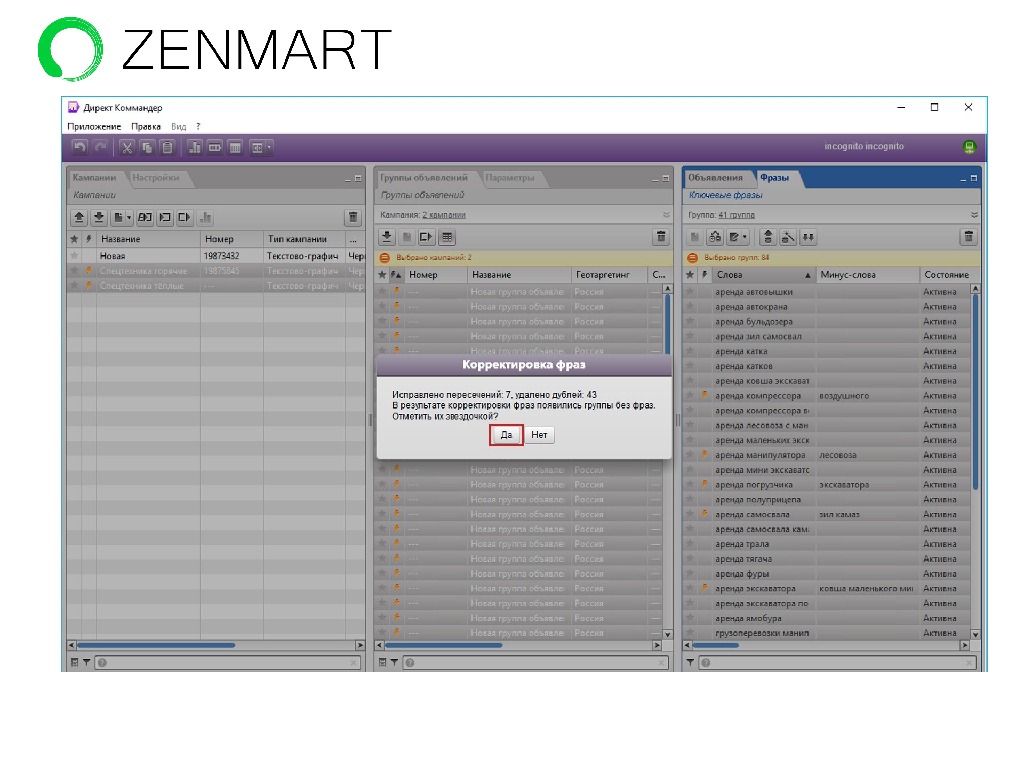Open the '?' help menu
The height and width of the screenshot is (768, 1024).
198,127
